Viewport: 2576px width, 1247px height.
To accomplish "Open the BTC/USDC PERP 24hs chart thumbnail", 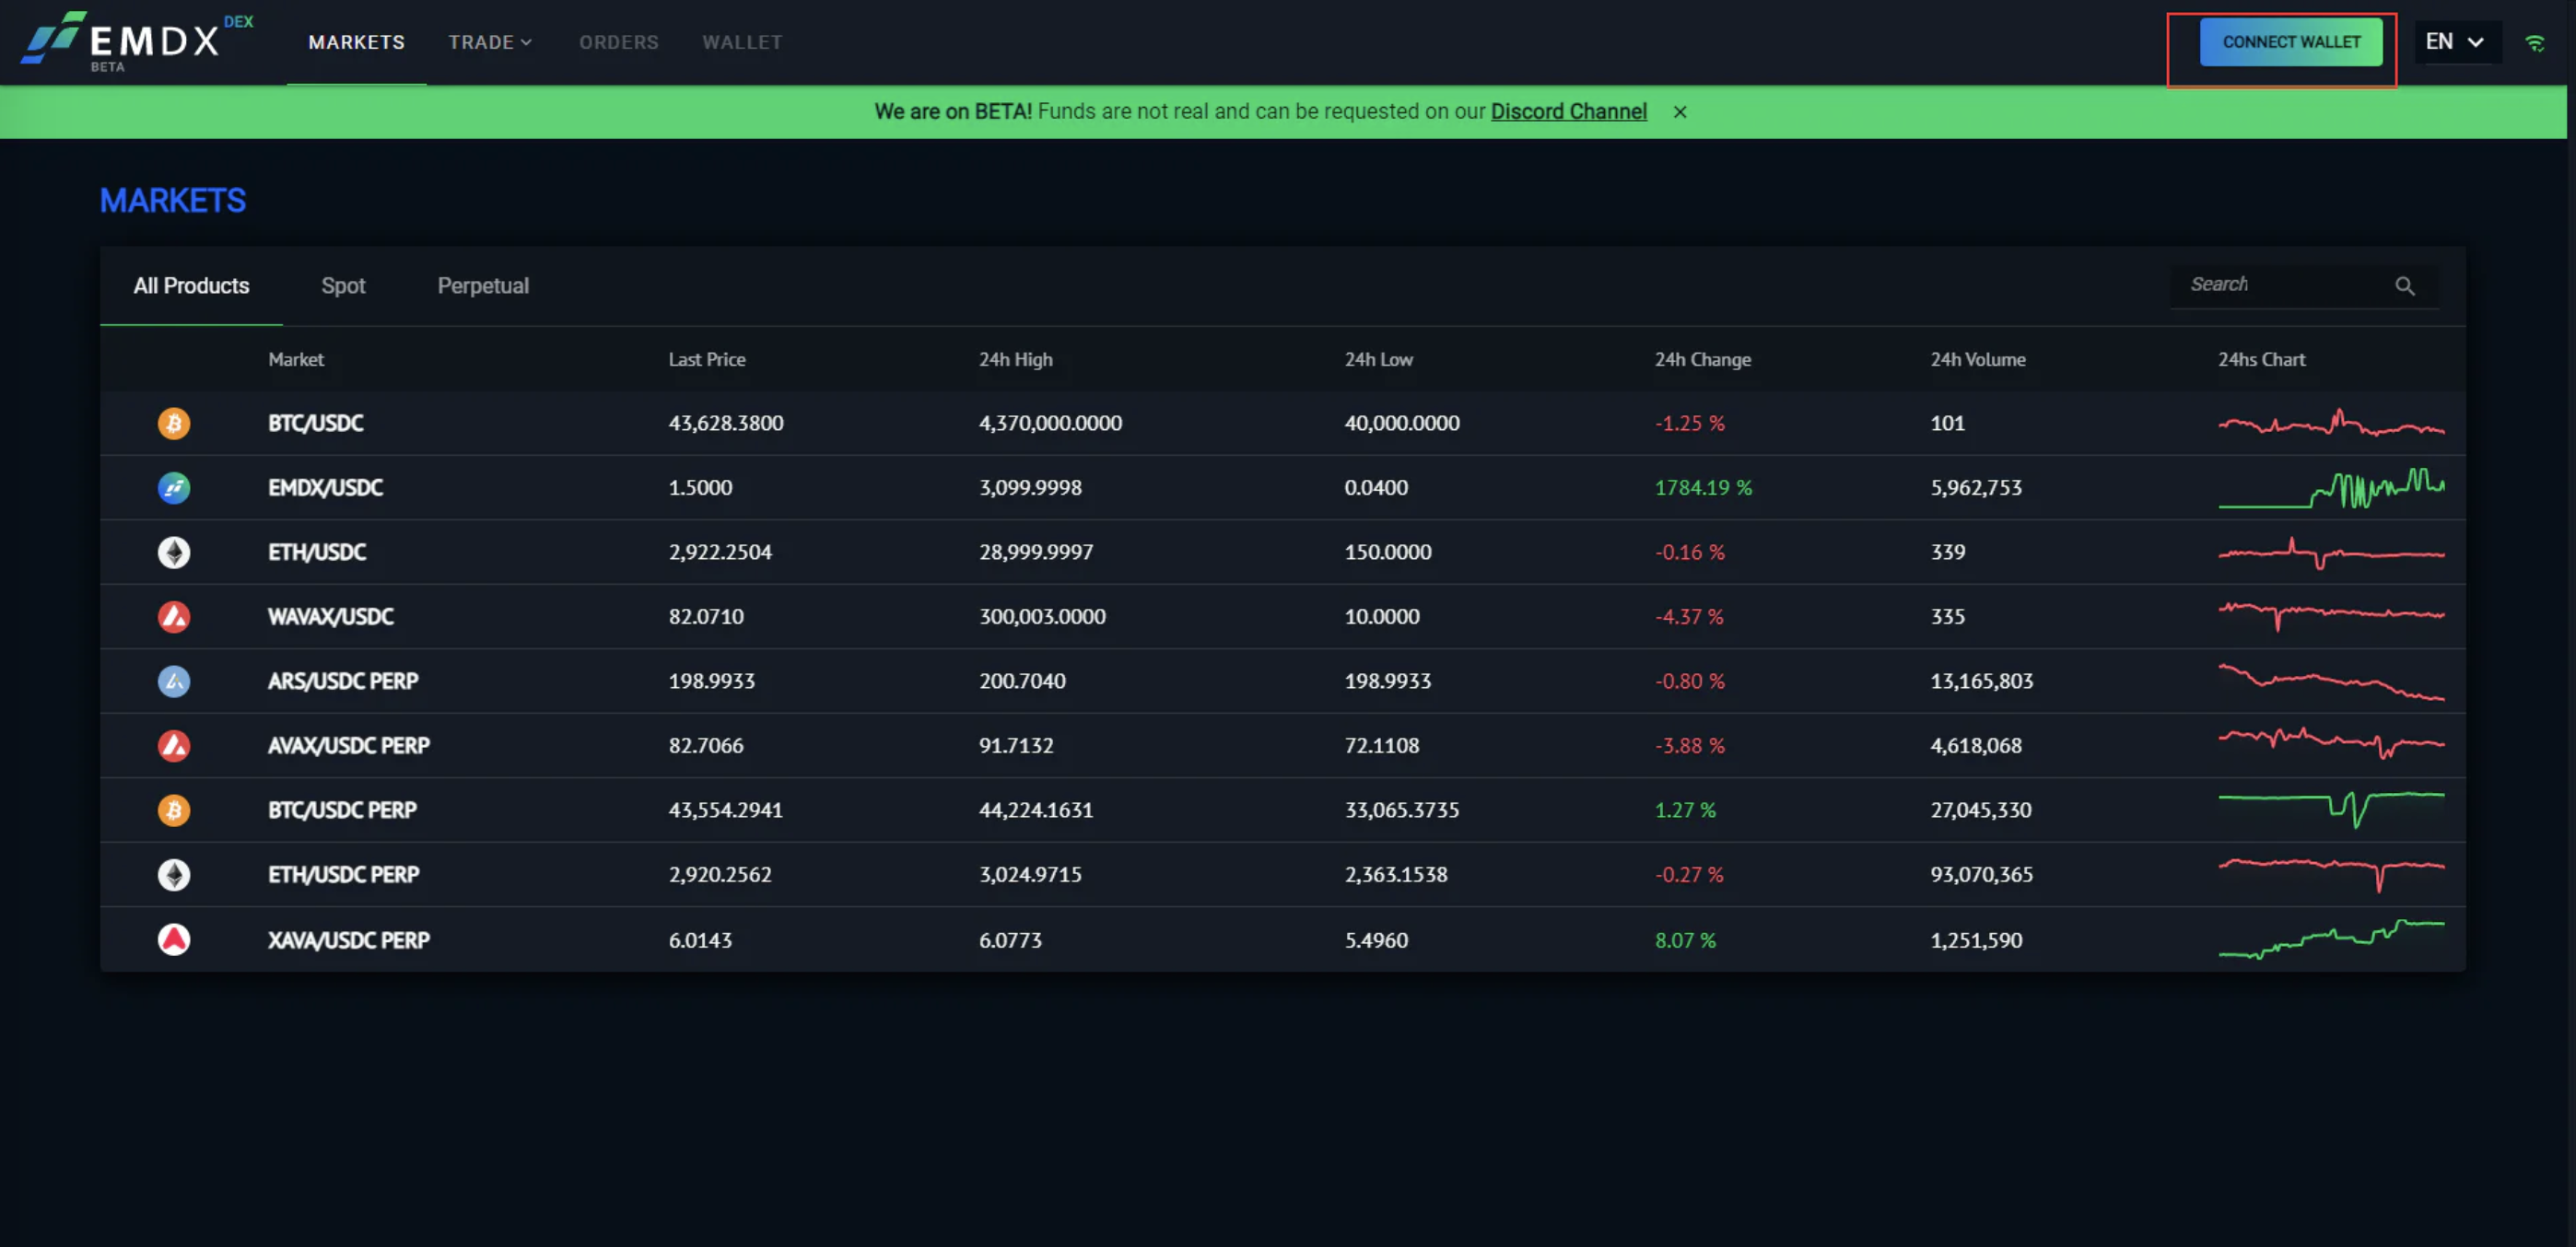I will tap(2331, 809).
